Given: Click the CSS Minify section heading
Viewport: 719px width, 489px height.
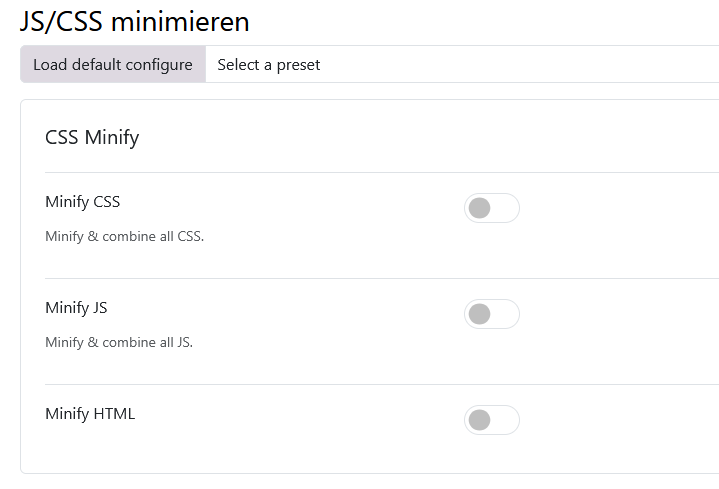Looking at the screenshot, I should pos(92,137).
